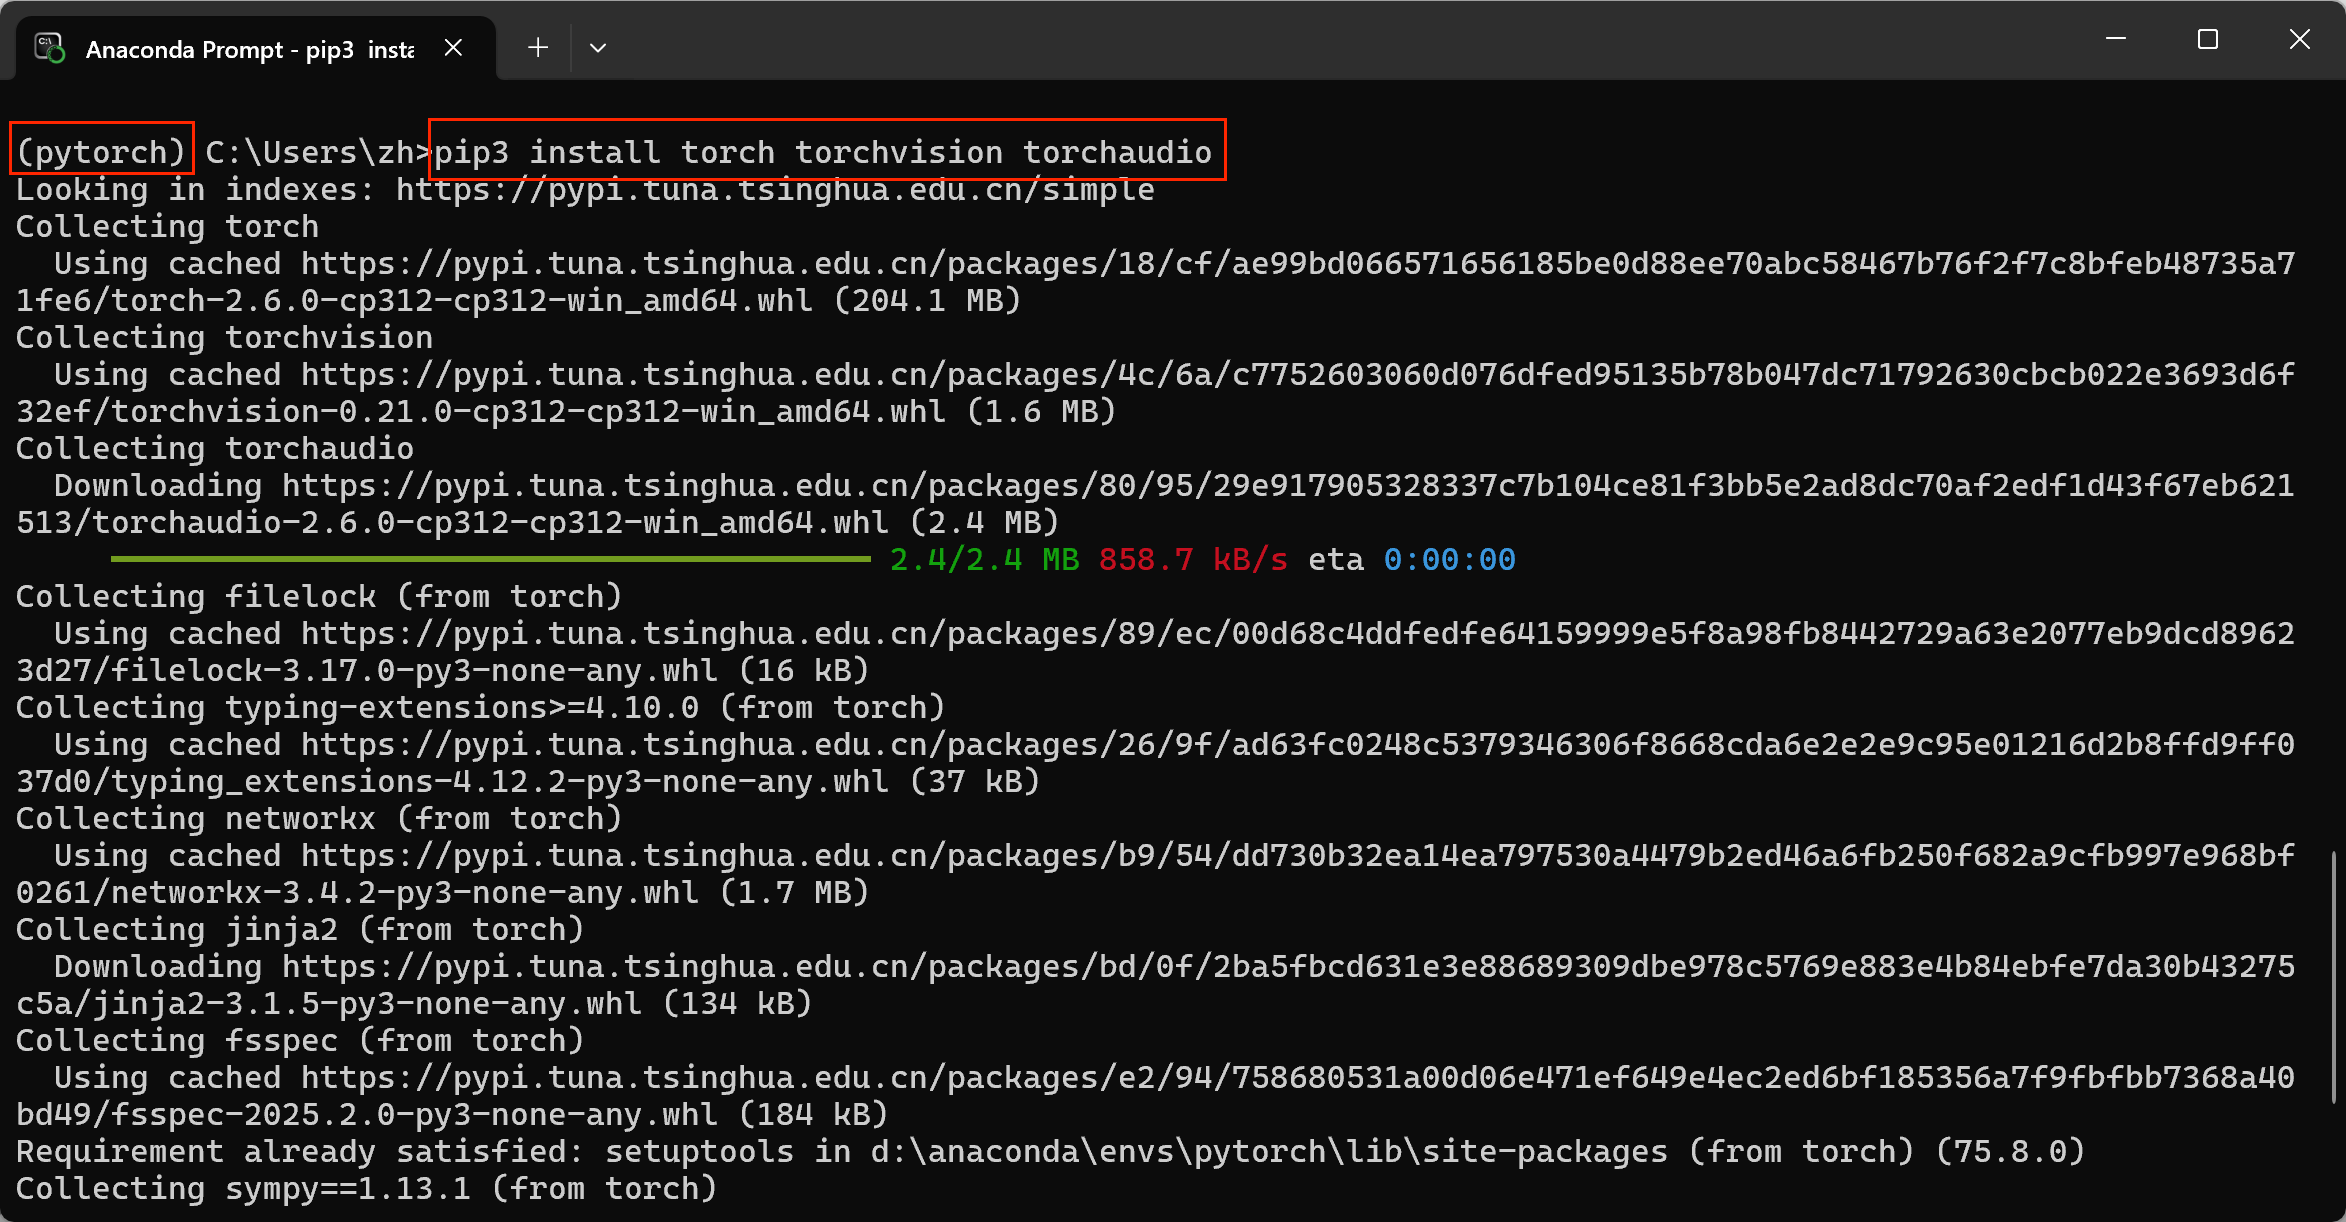Viewport: 2346px width, 1222px height.
Task: Click the blue eta 0:00:00 text
Action: click(x=1449, y=560)
